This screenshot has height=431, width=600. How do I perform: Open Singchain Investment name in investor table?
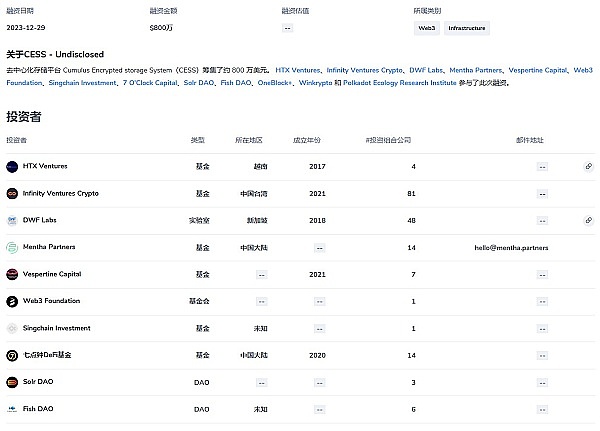(57, 328)
